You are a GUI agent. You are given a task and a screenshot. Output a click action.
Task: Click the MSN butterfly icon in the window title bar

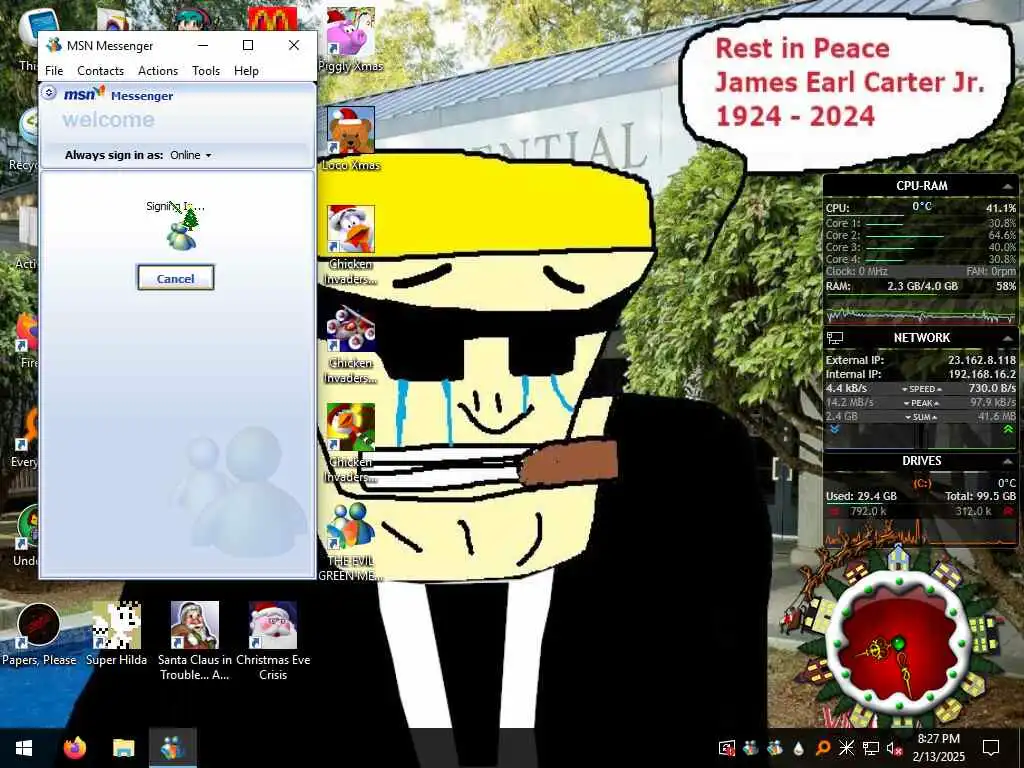click(54, 46)
